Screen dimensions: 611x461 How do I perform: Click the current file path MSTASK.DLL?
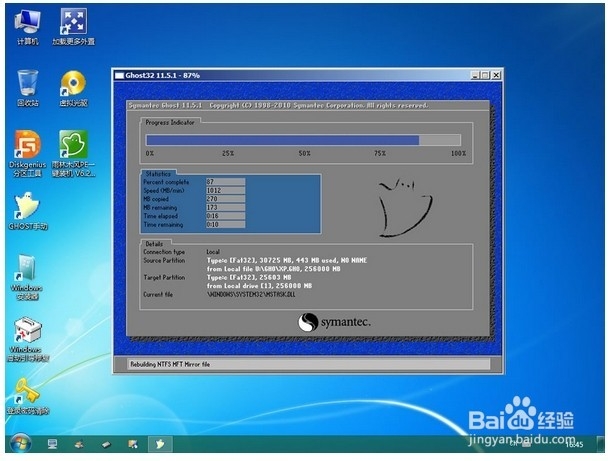(x=251, y=294)
